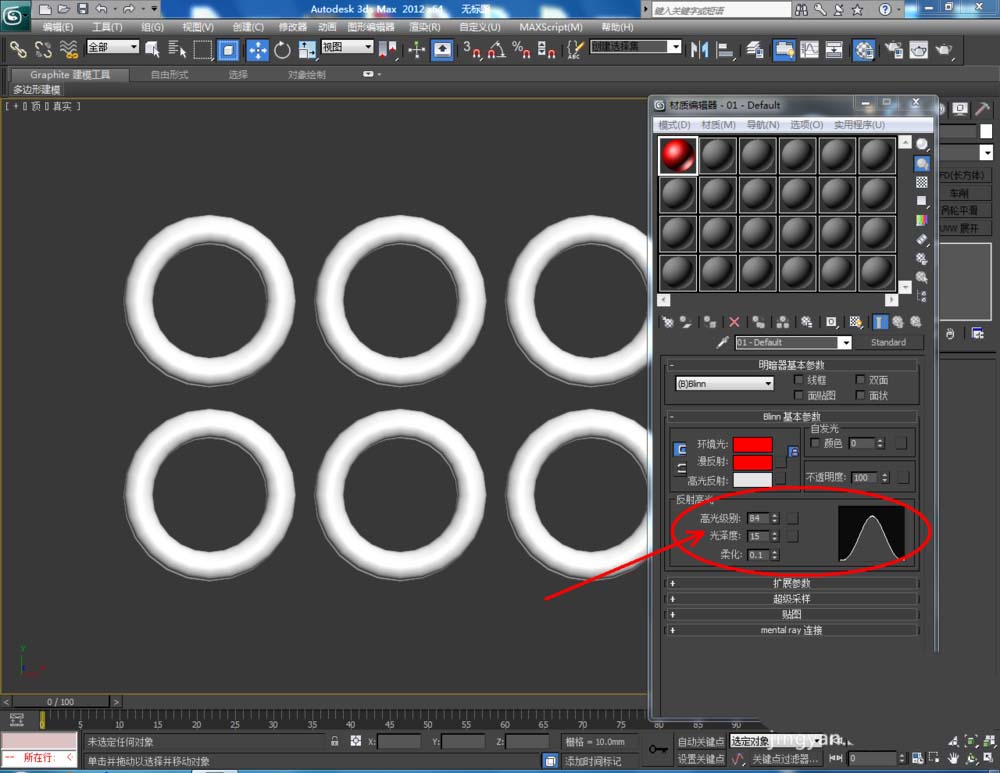Image resolution: width=1000 pixels, height=773 pixels.
Task: Click the Unlink Selection tool
Action: [x=43, y=49]
